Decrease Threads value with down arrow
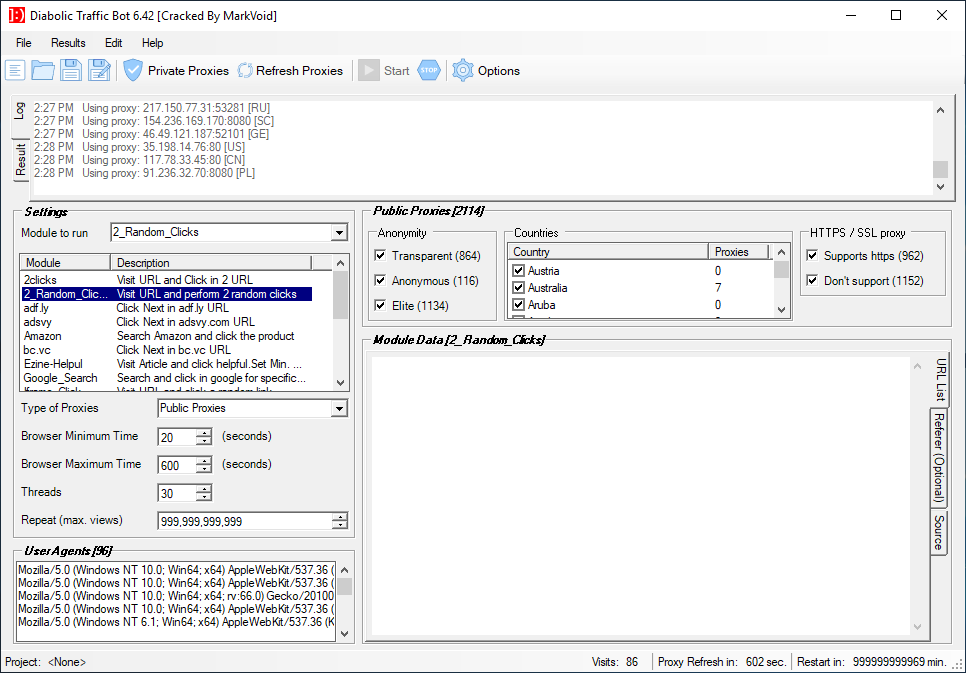The width and height of the screenshot is (966, 673). click(x=204, y=497)
